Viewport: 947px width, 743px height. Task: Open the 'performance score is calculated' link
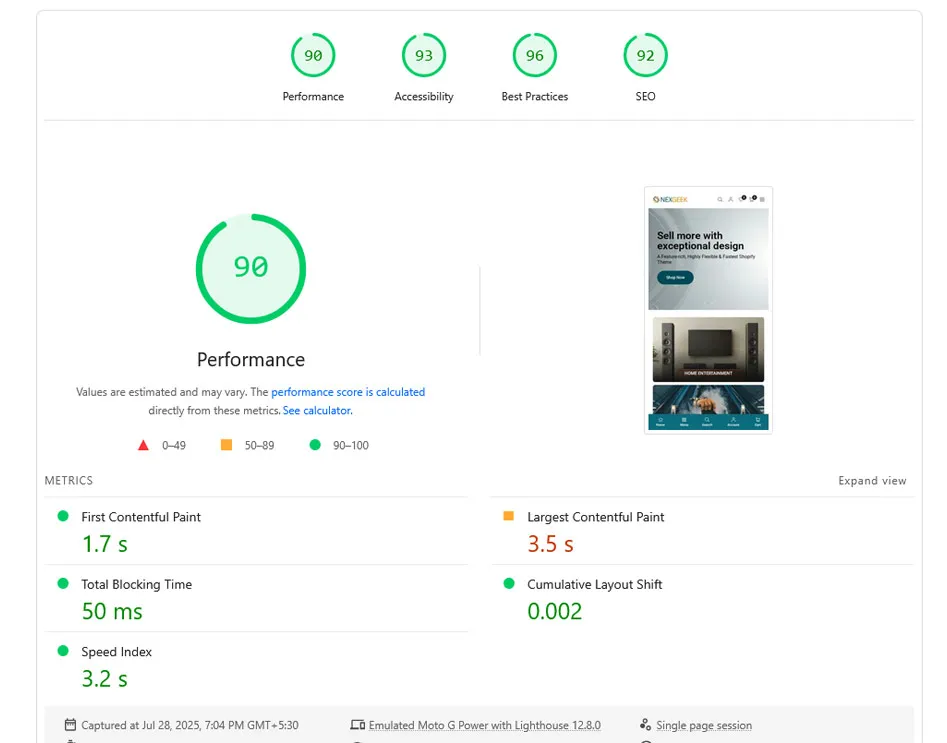pos(348,392)
